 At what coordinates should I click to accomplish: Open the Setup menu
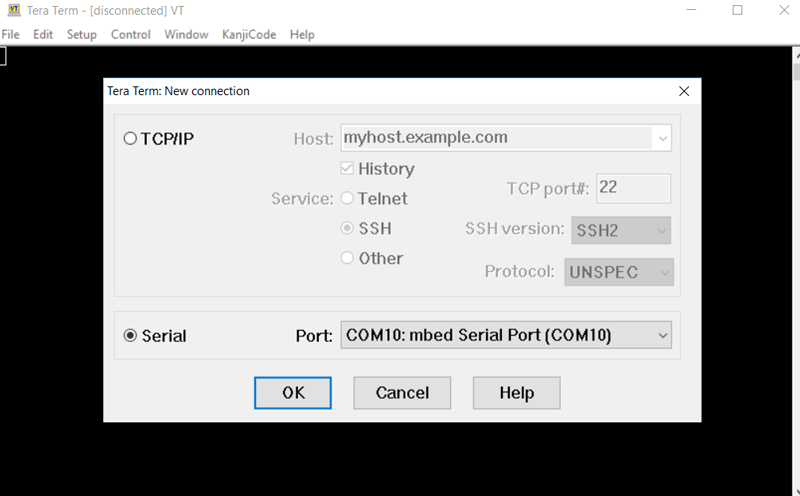click(82, 34)
